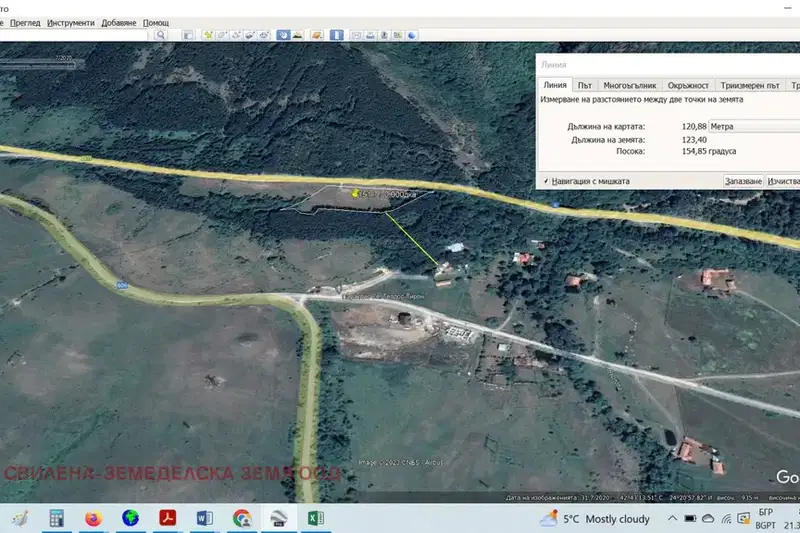Open Adobe Acrobat from taskbar
This screenshot has height=533, width=800.
pyautogui.click(x=167, y=518)
